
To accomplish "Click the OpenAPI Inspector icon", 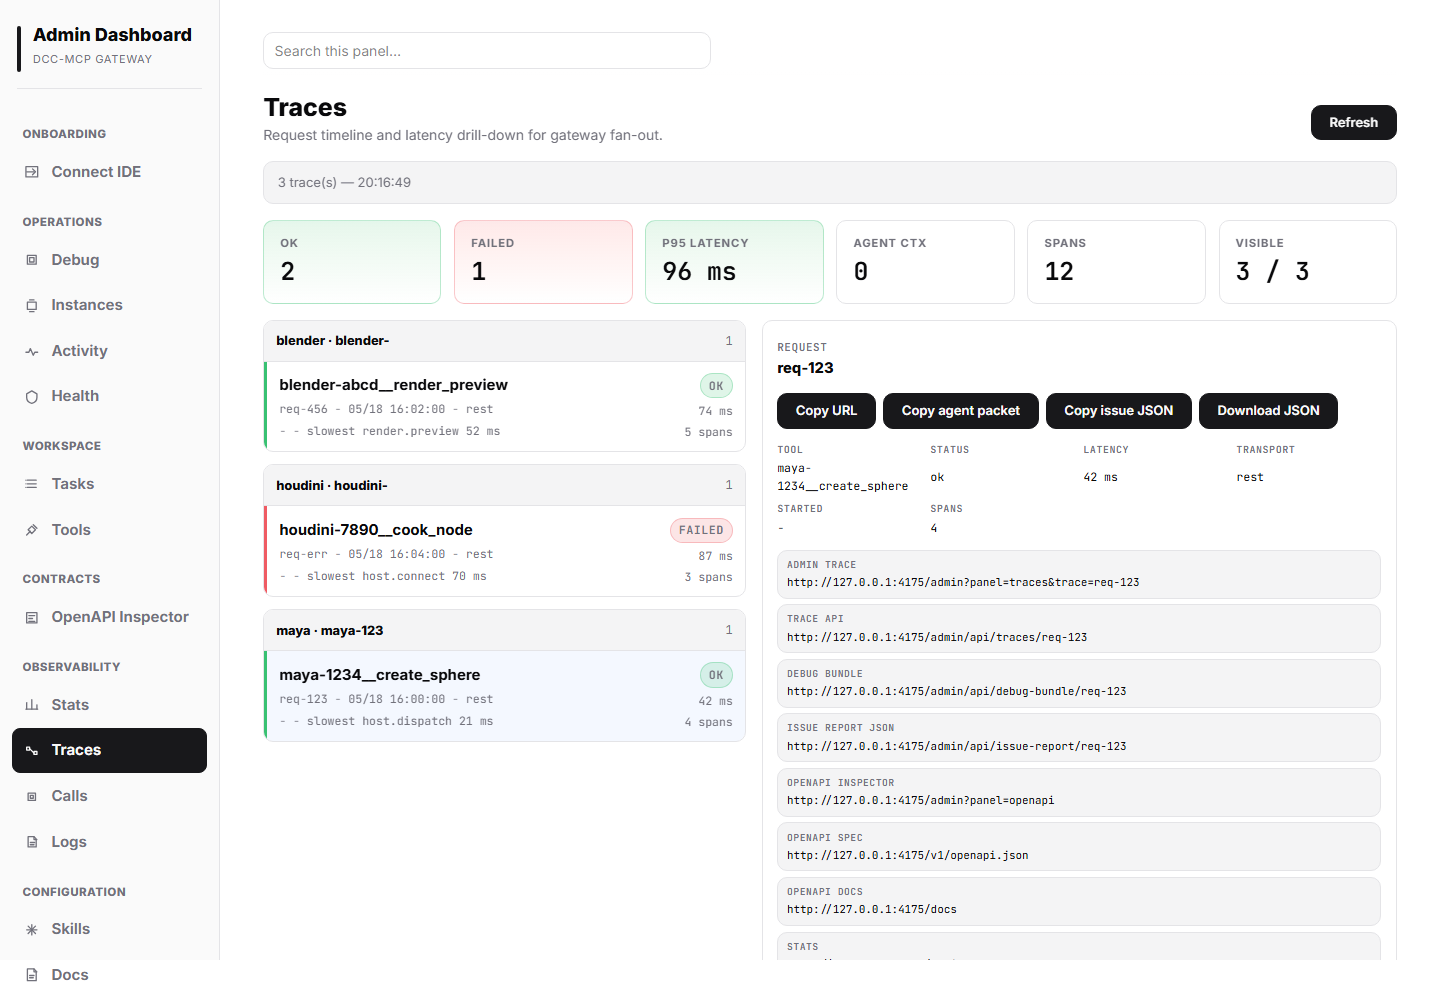I will (x=32, y=617).
